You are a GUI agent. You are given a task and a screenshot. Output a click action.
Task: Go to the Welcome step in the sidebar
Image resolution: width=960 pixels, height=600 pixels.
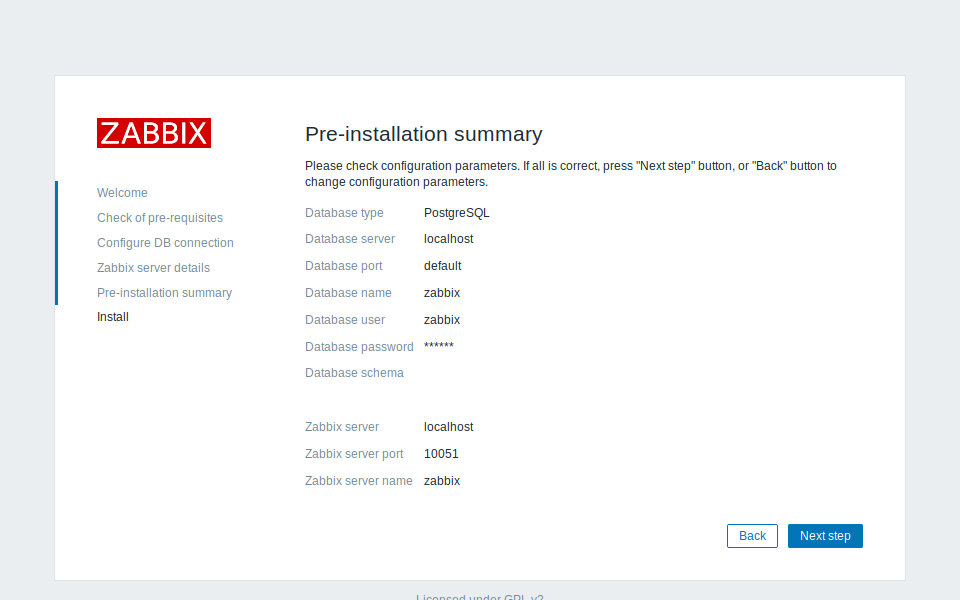122,193
